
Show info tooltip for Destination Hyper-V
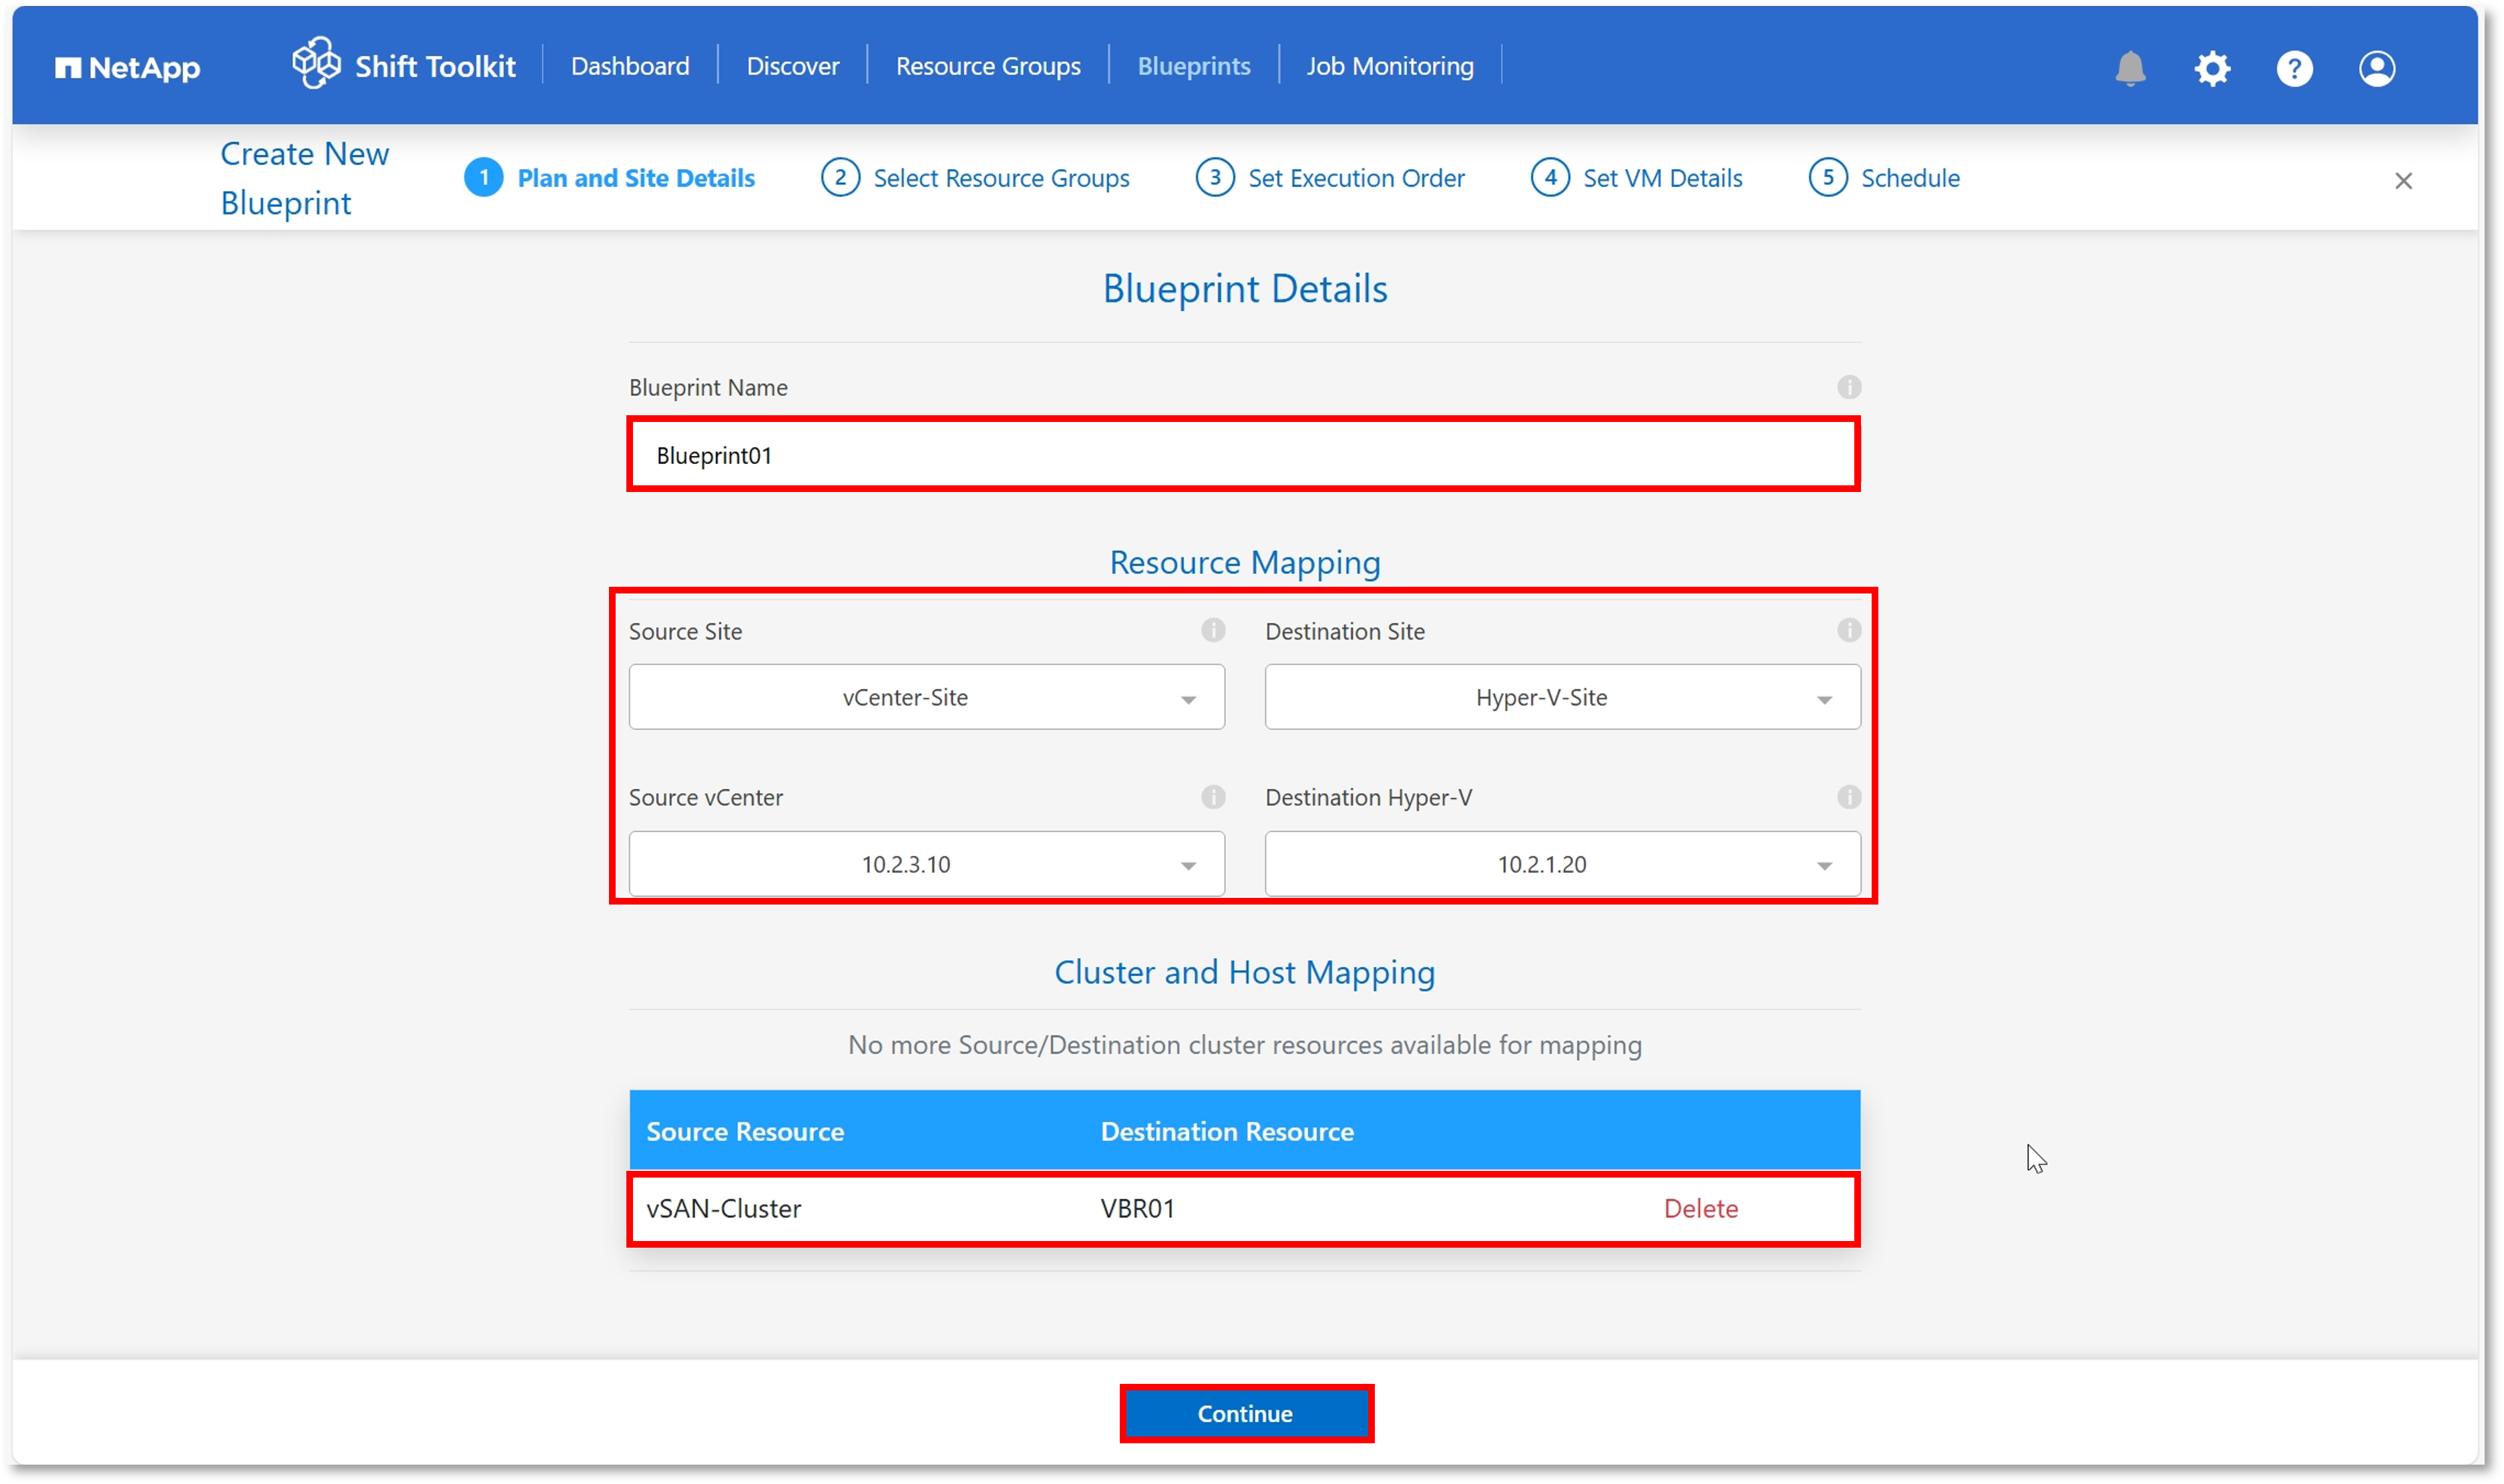1848,797
